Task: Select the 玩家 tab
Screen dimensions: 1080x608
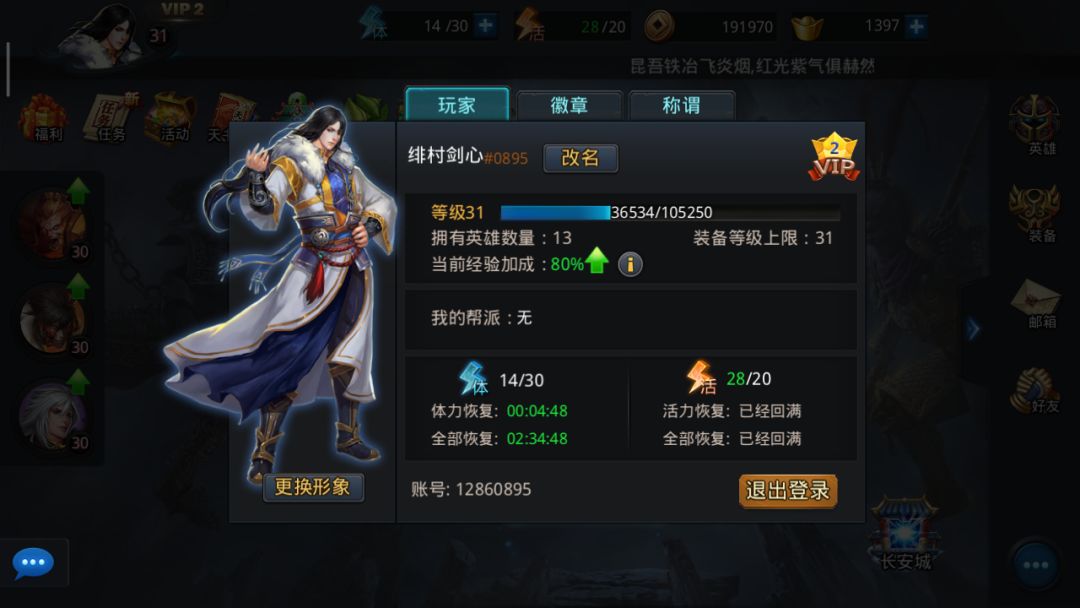Action: pos(457,105)
